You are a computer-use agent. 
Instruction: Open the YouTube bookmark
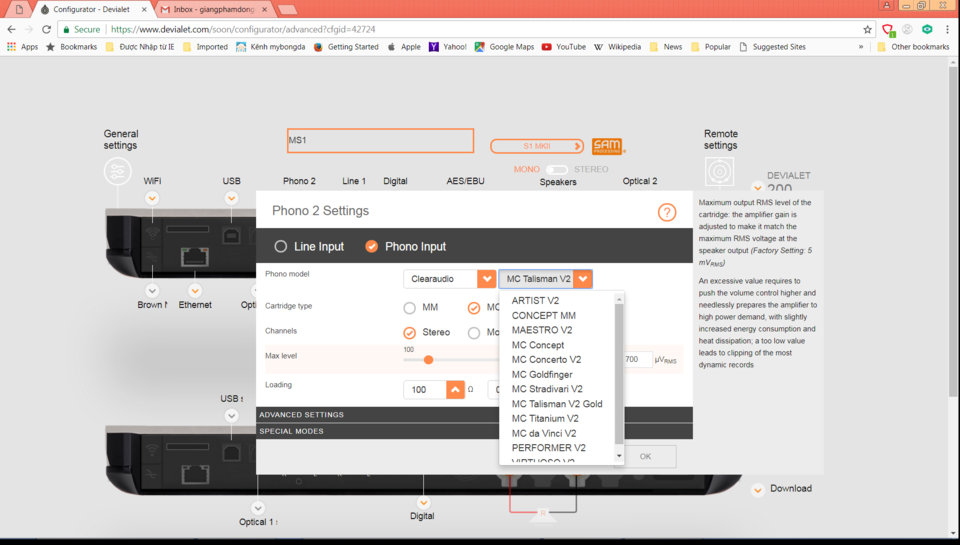[564, 47]
